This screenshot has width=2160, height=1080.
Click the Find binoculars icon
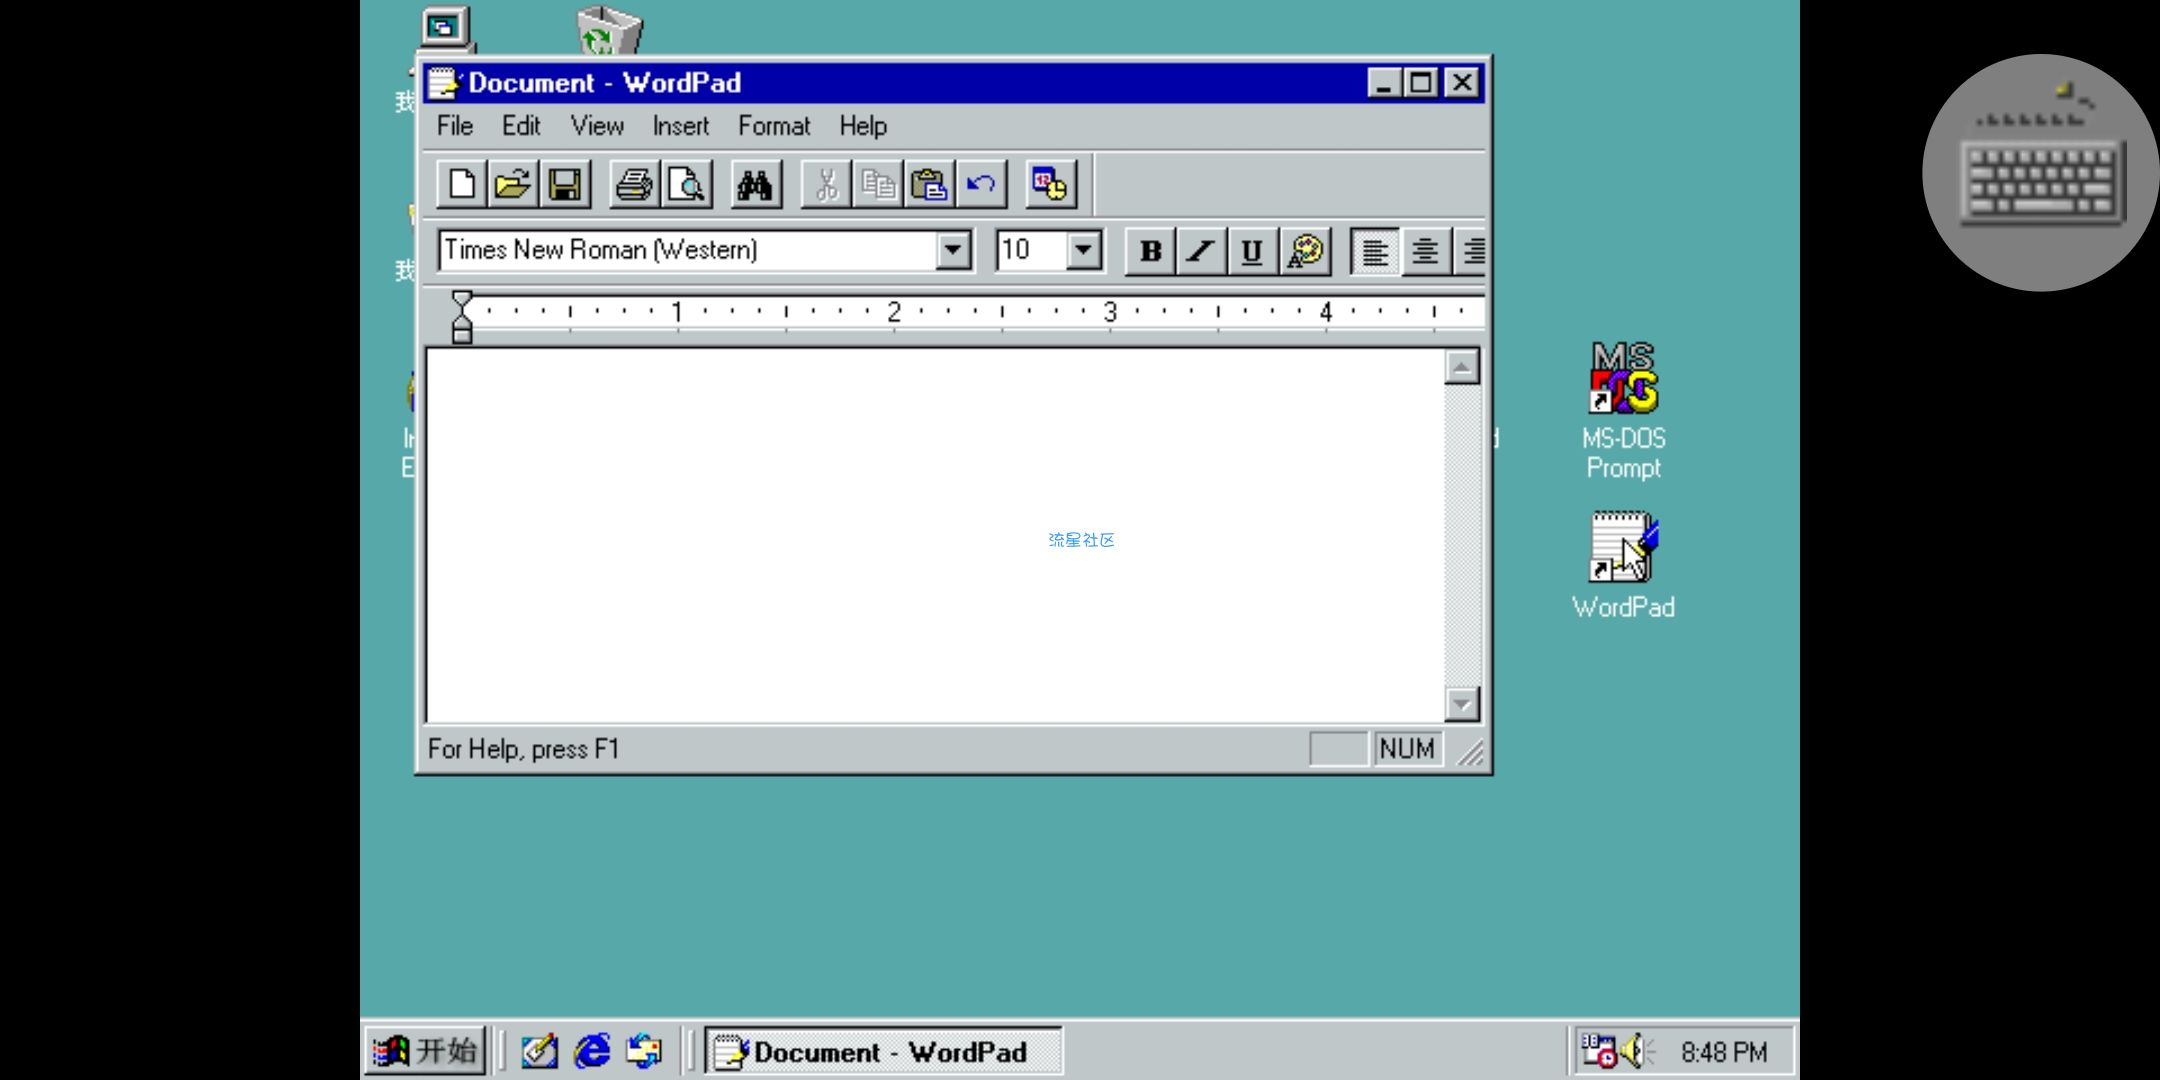tap(755, 185)
